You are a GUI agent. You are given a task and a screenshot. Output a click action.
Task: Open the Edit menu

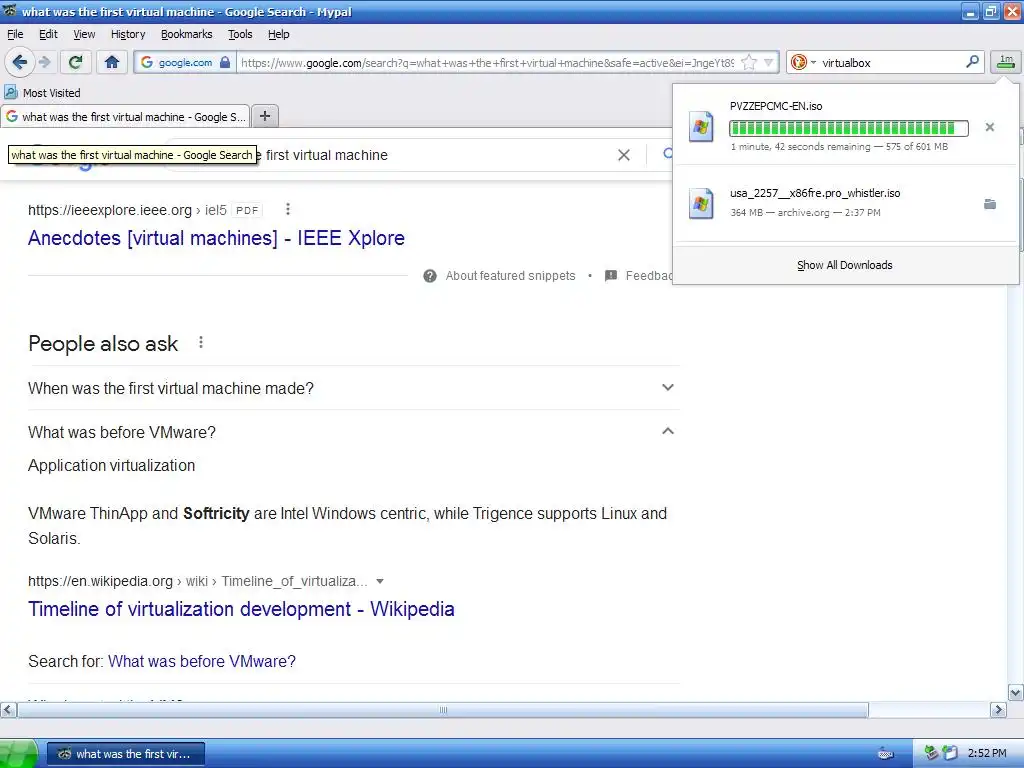coord(48,34)
